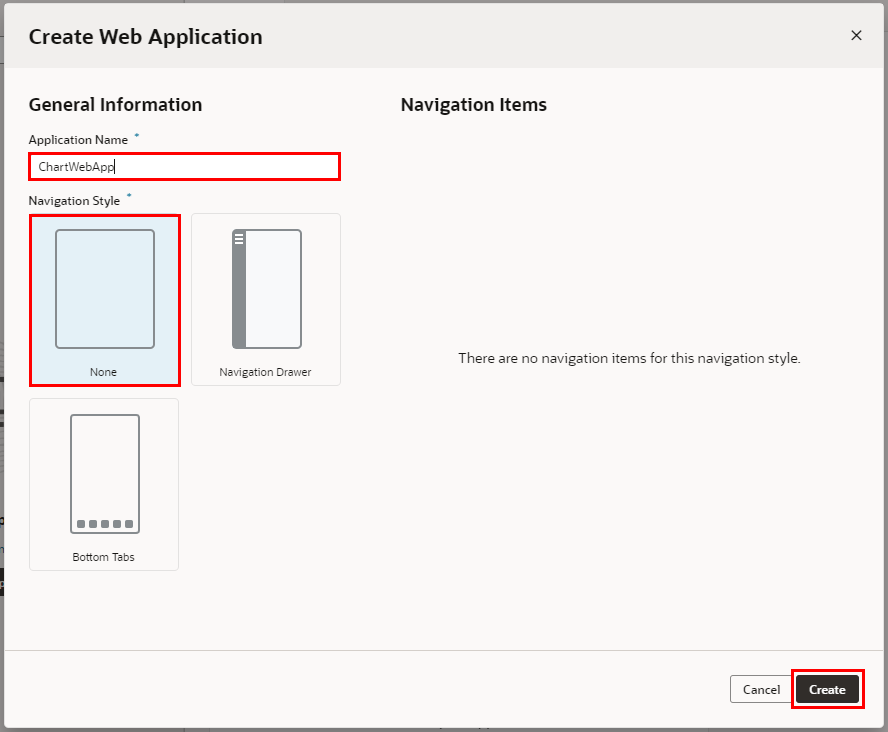Image resolution: width=888 pixels, height=732 pixels.
Task: Click the "None" caption text
Action: click(x=104, y=372)
